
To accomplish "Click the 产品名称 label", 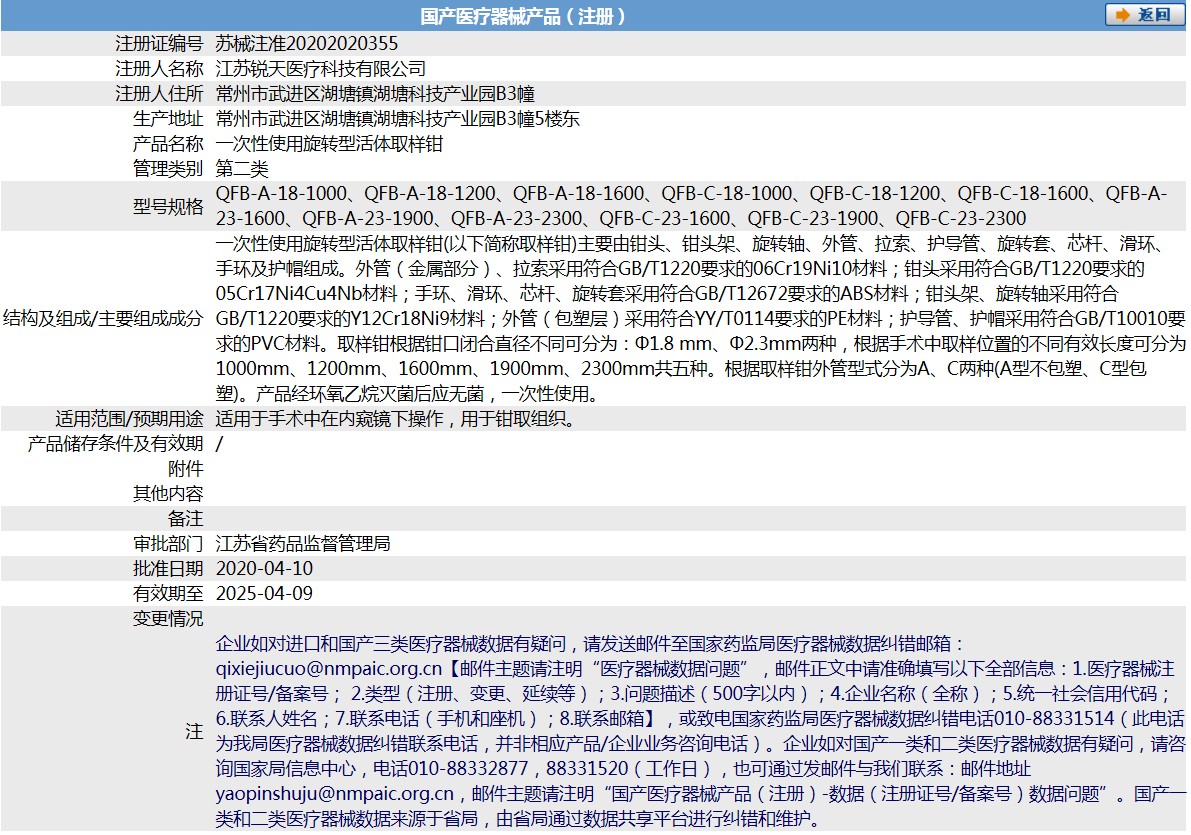I will [168, 144].
